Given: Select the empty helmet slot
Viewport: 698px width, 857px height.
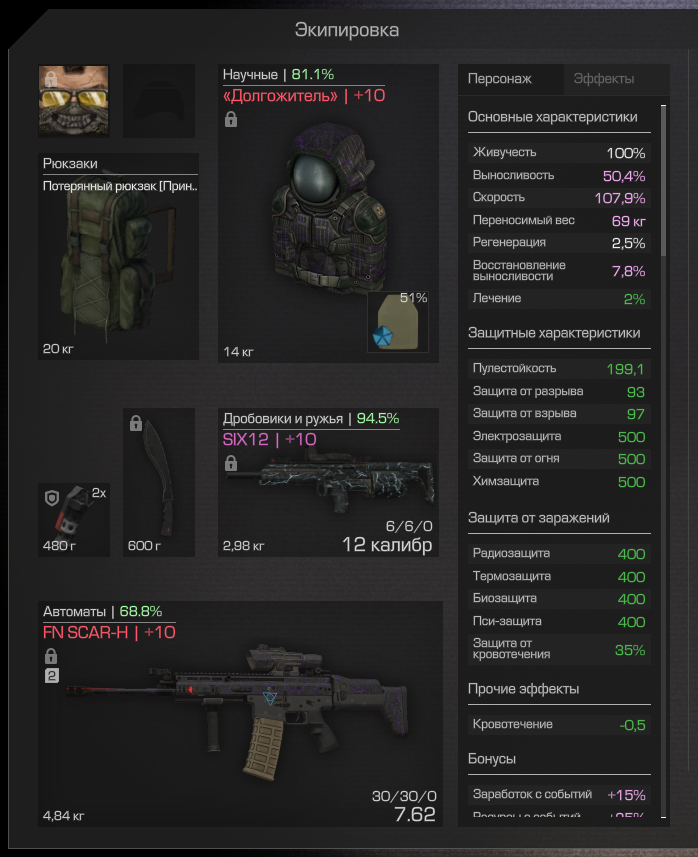Looking at the screenshot, I should click(159, 101).
